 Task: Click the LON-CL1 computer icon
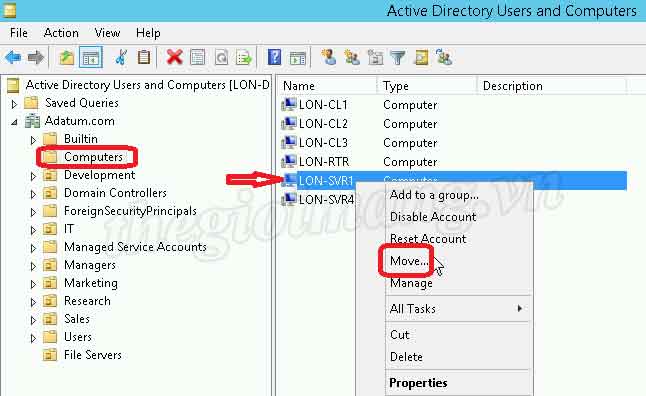coord(289,105)
